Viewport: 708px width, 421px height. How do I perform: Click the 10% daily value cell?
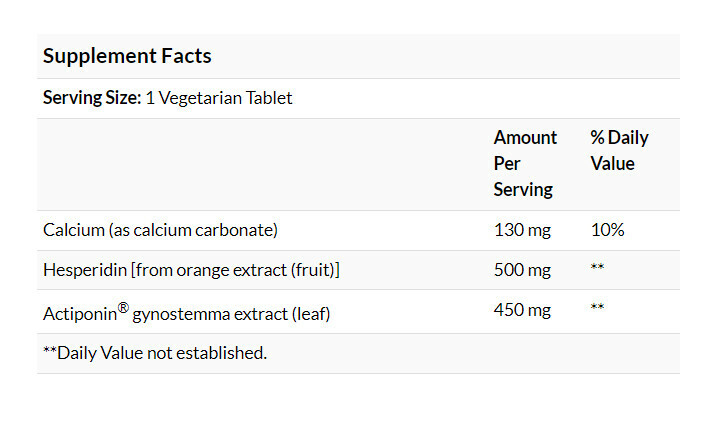pos(607,230)
